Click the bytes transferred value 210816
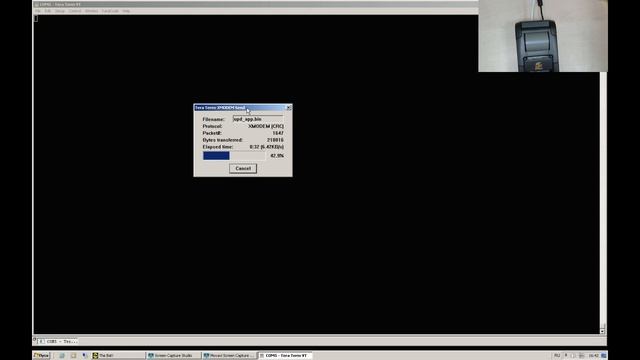This screenshot has height=360, width=640. point(275,140)
